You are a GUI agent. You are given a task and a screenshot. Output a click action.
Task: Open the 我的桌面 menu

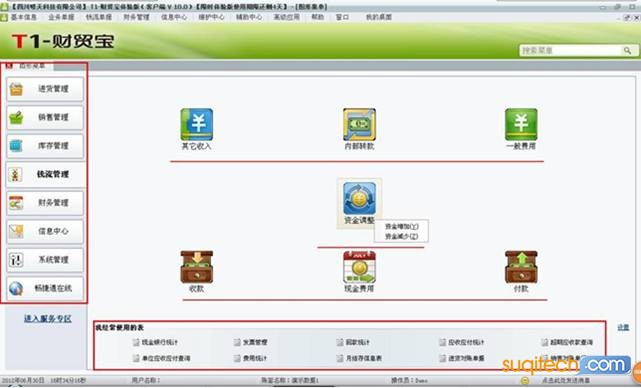pos(379,17)
